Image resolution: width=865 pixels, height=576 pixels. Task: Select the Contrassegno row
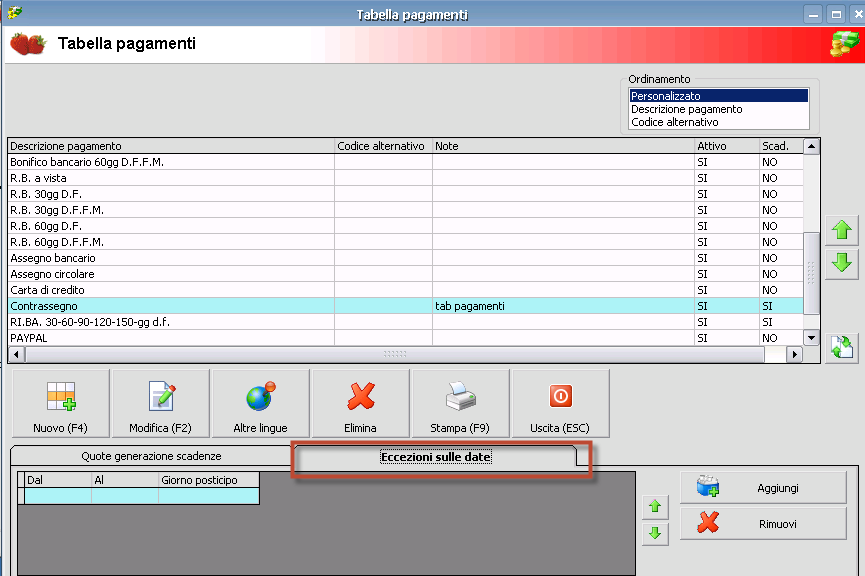click(x=405, y=306)
